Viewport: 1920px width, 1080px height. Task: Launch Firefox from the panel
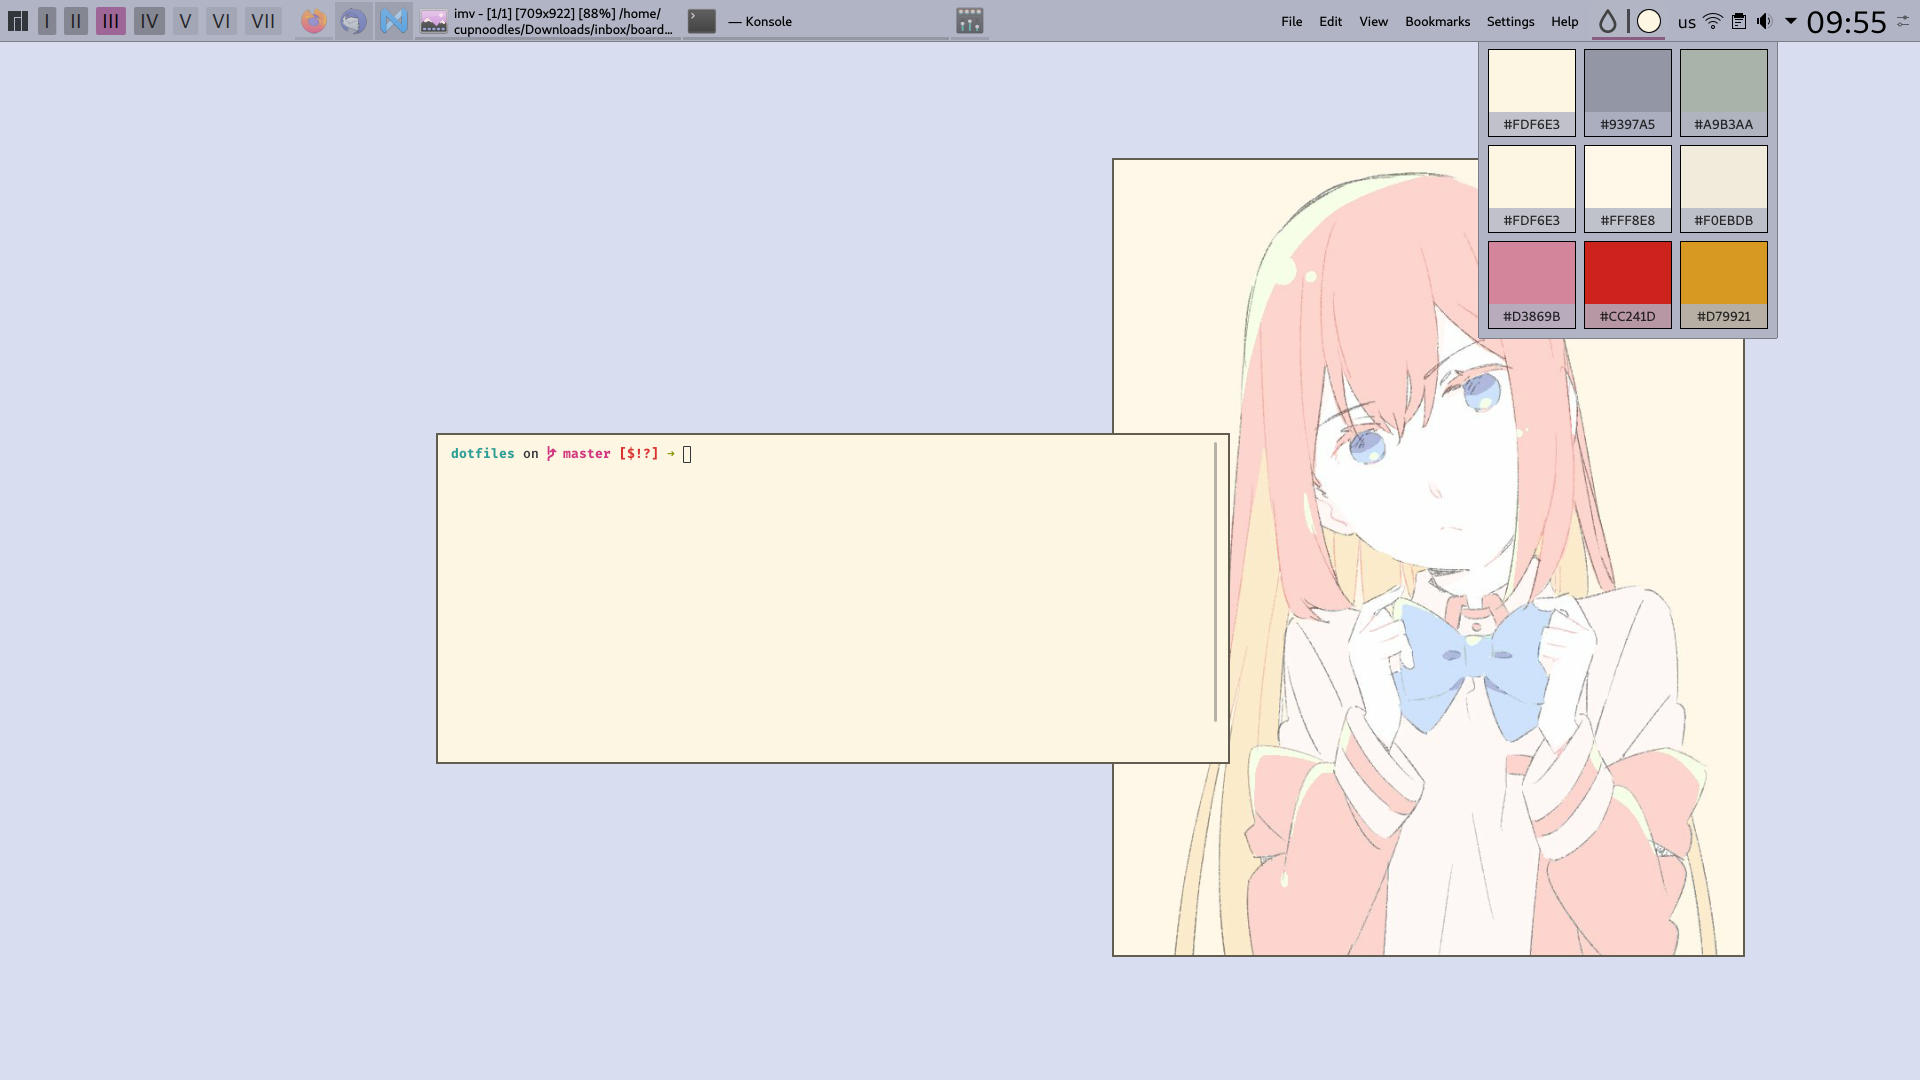click(314, 21)
